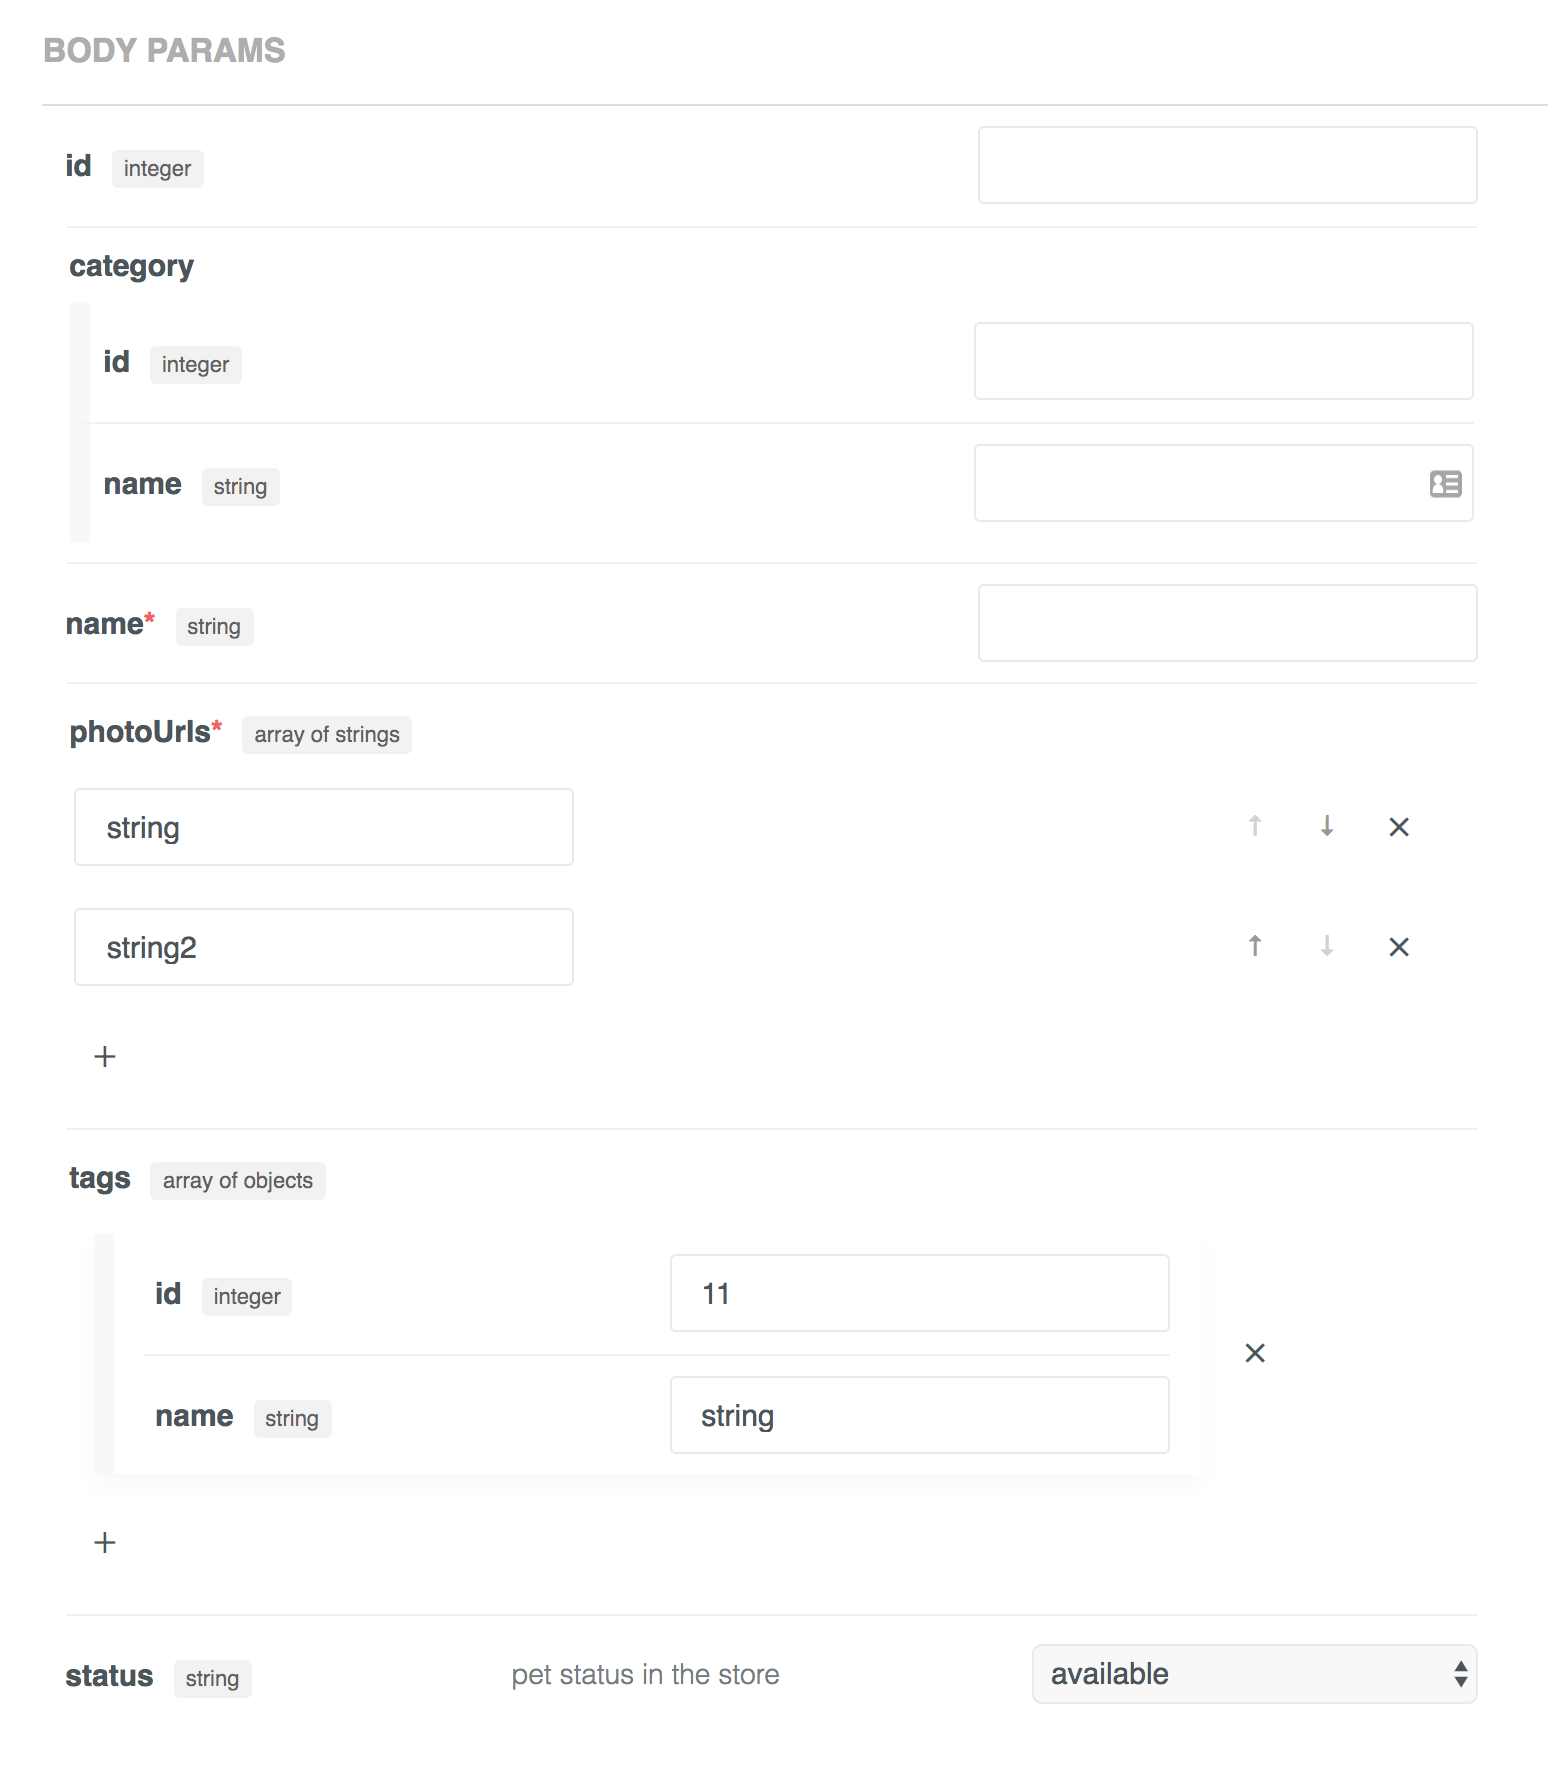Image resolution: width=1548 pixels, height=1782 pixels.
Task: Click the "array of objects" badge
Action: point(237,1180)
